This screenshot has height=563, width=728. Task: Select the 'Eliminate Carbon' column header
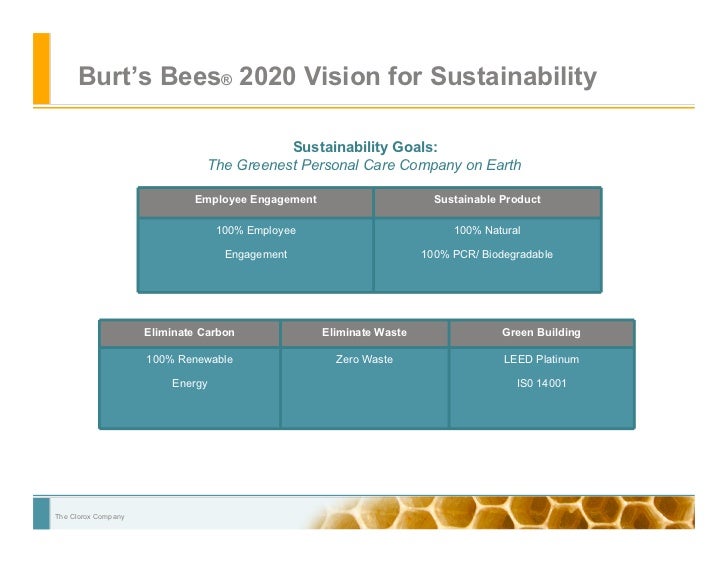click(189, 332)
